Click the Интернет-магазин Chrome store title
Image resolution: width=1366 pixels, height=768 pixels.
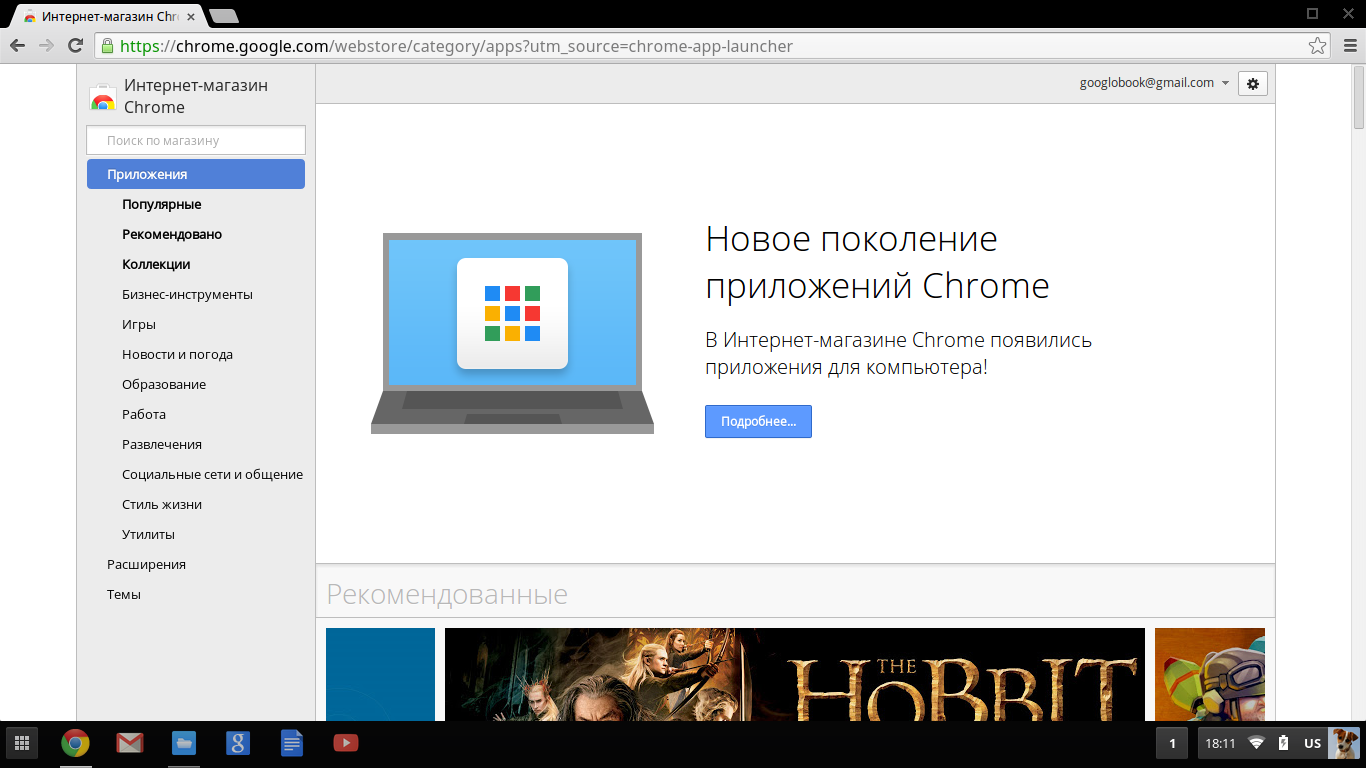pyautogui.click(x=196, y=96)
